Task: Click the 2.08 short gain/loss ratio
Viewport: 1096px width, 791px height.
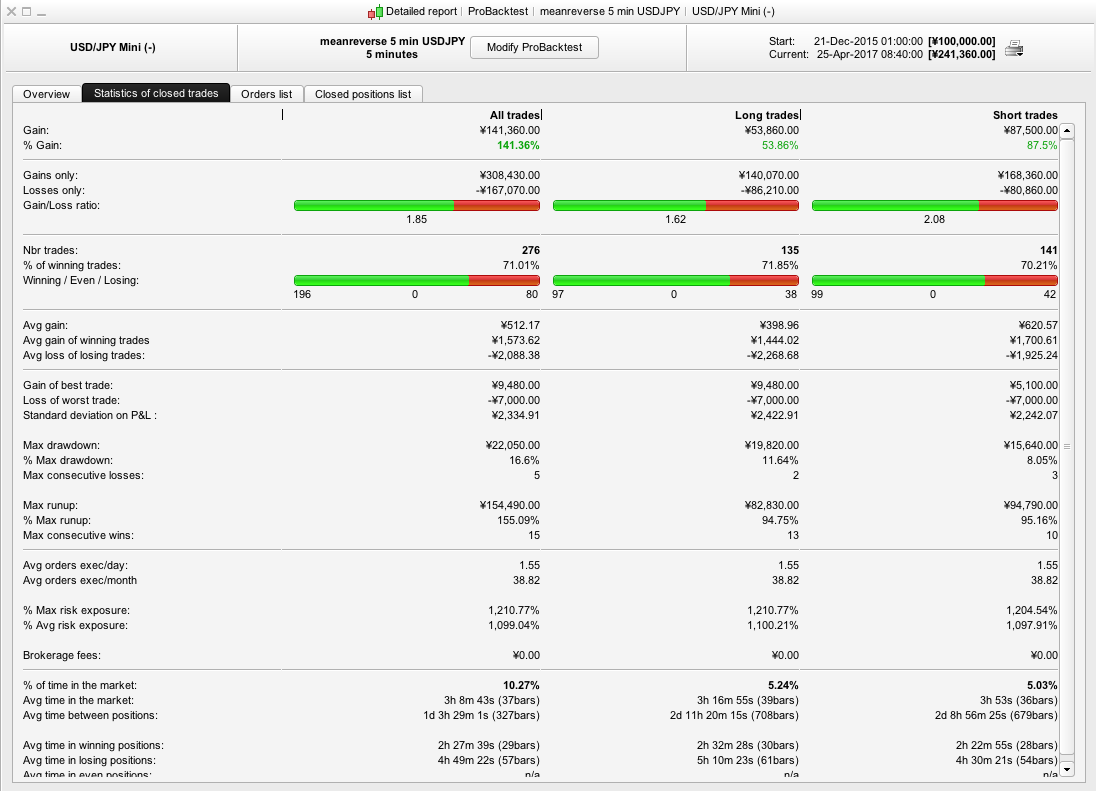Action: pyautogui.click(x=935, y=219)
